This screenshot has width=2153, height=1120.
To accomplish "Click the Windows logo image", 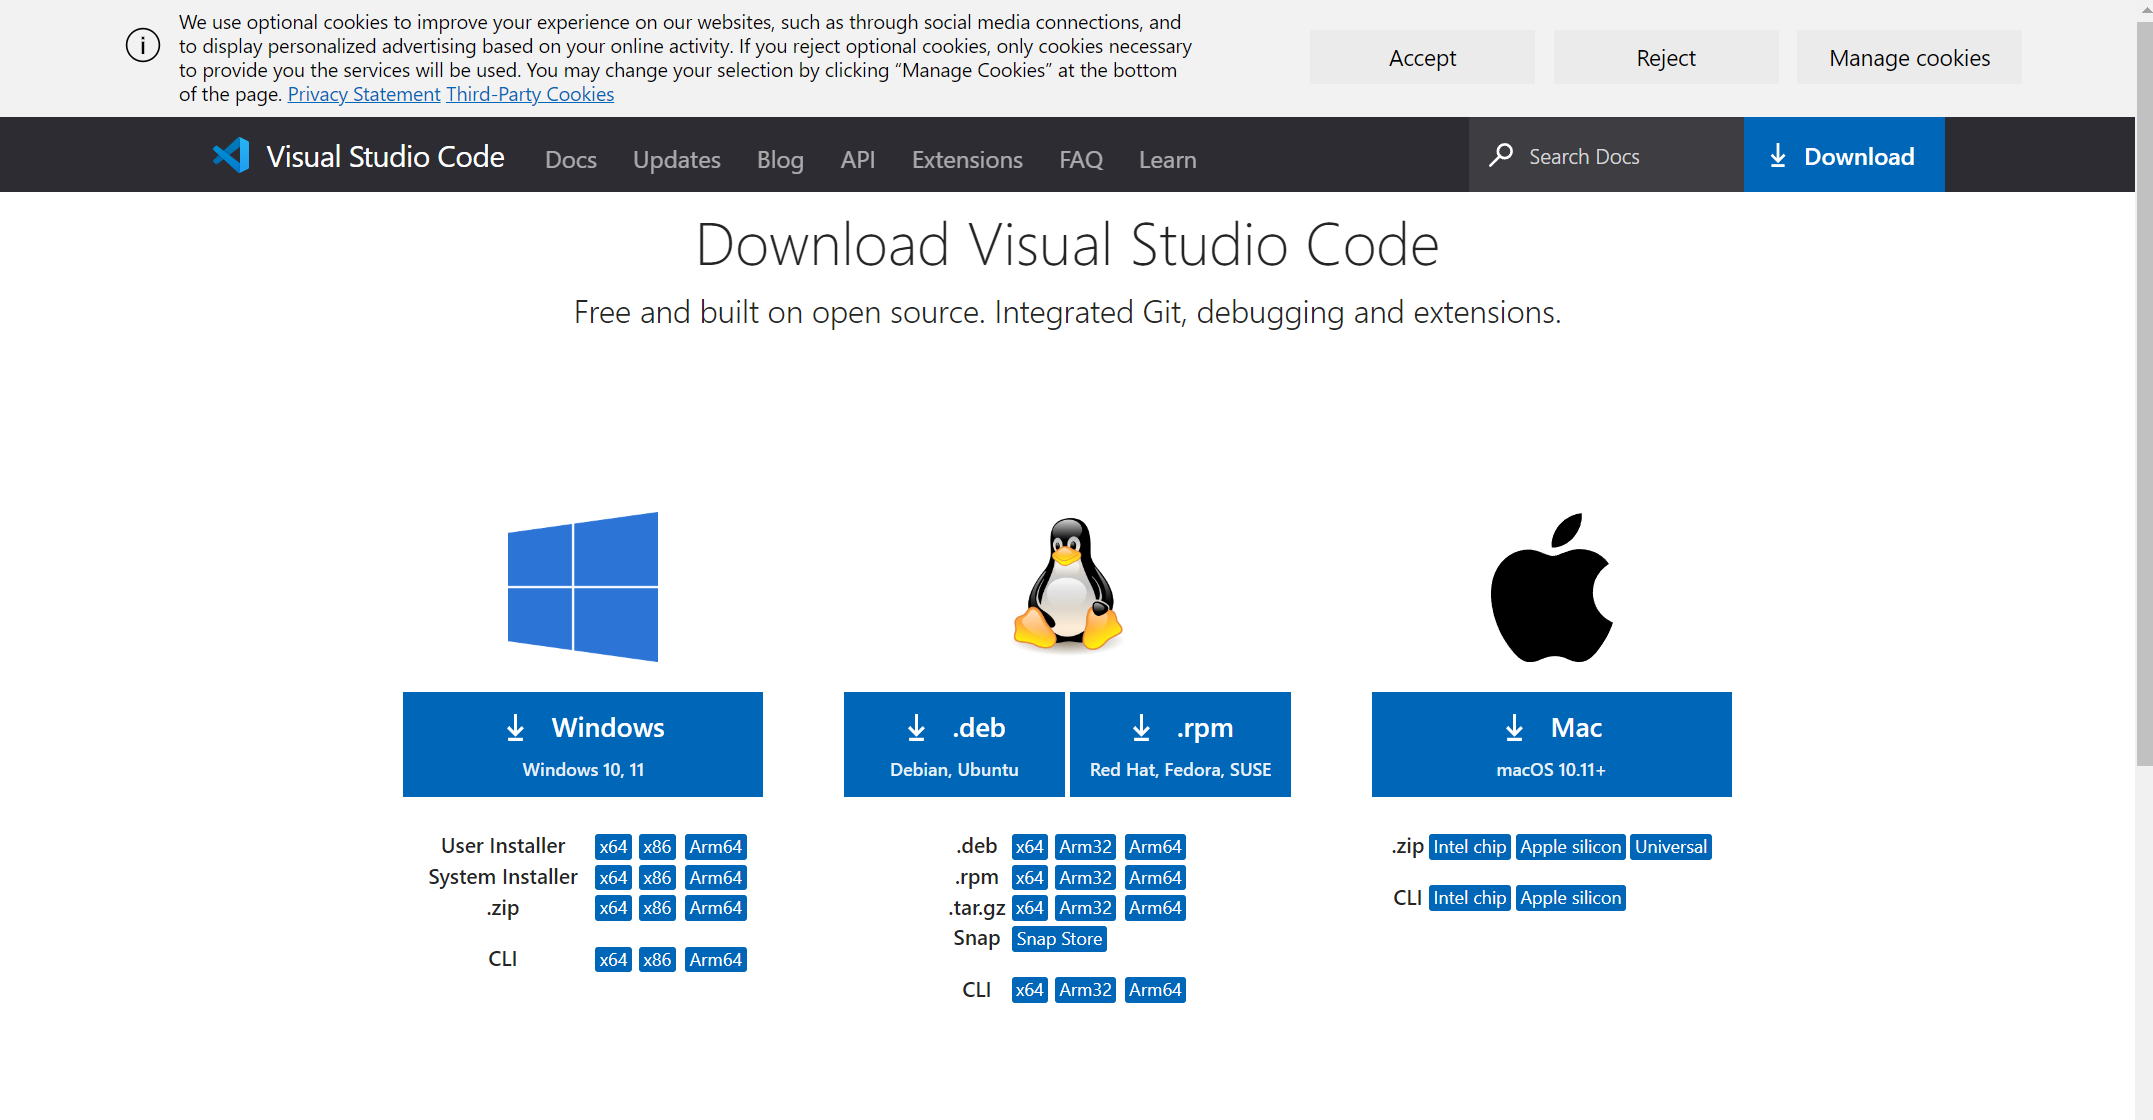I will point(582,587).
